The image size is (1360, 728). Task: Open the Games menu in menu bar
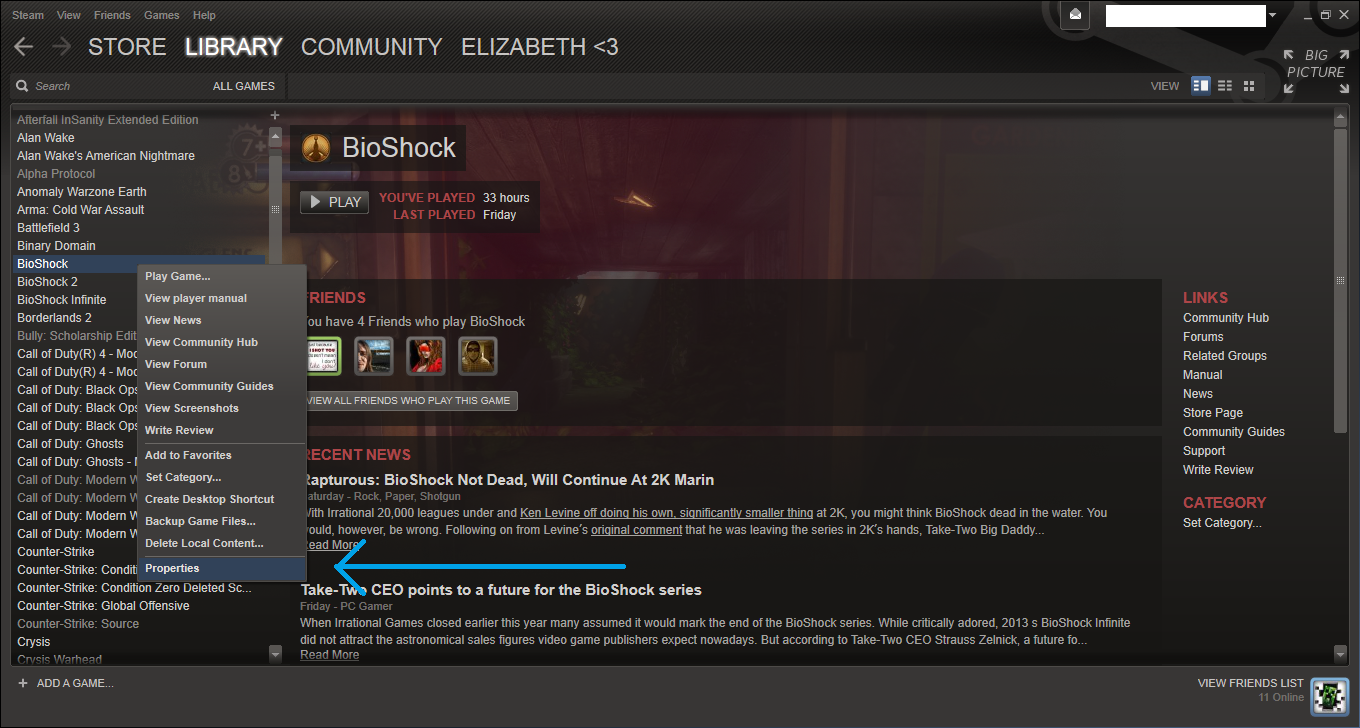pos(162,15)
